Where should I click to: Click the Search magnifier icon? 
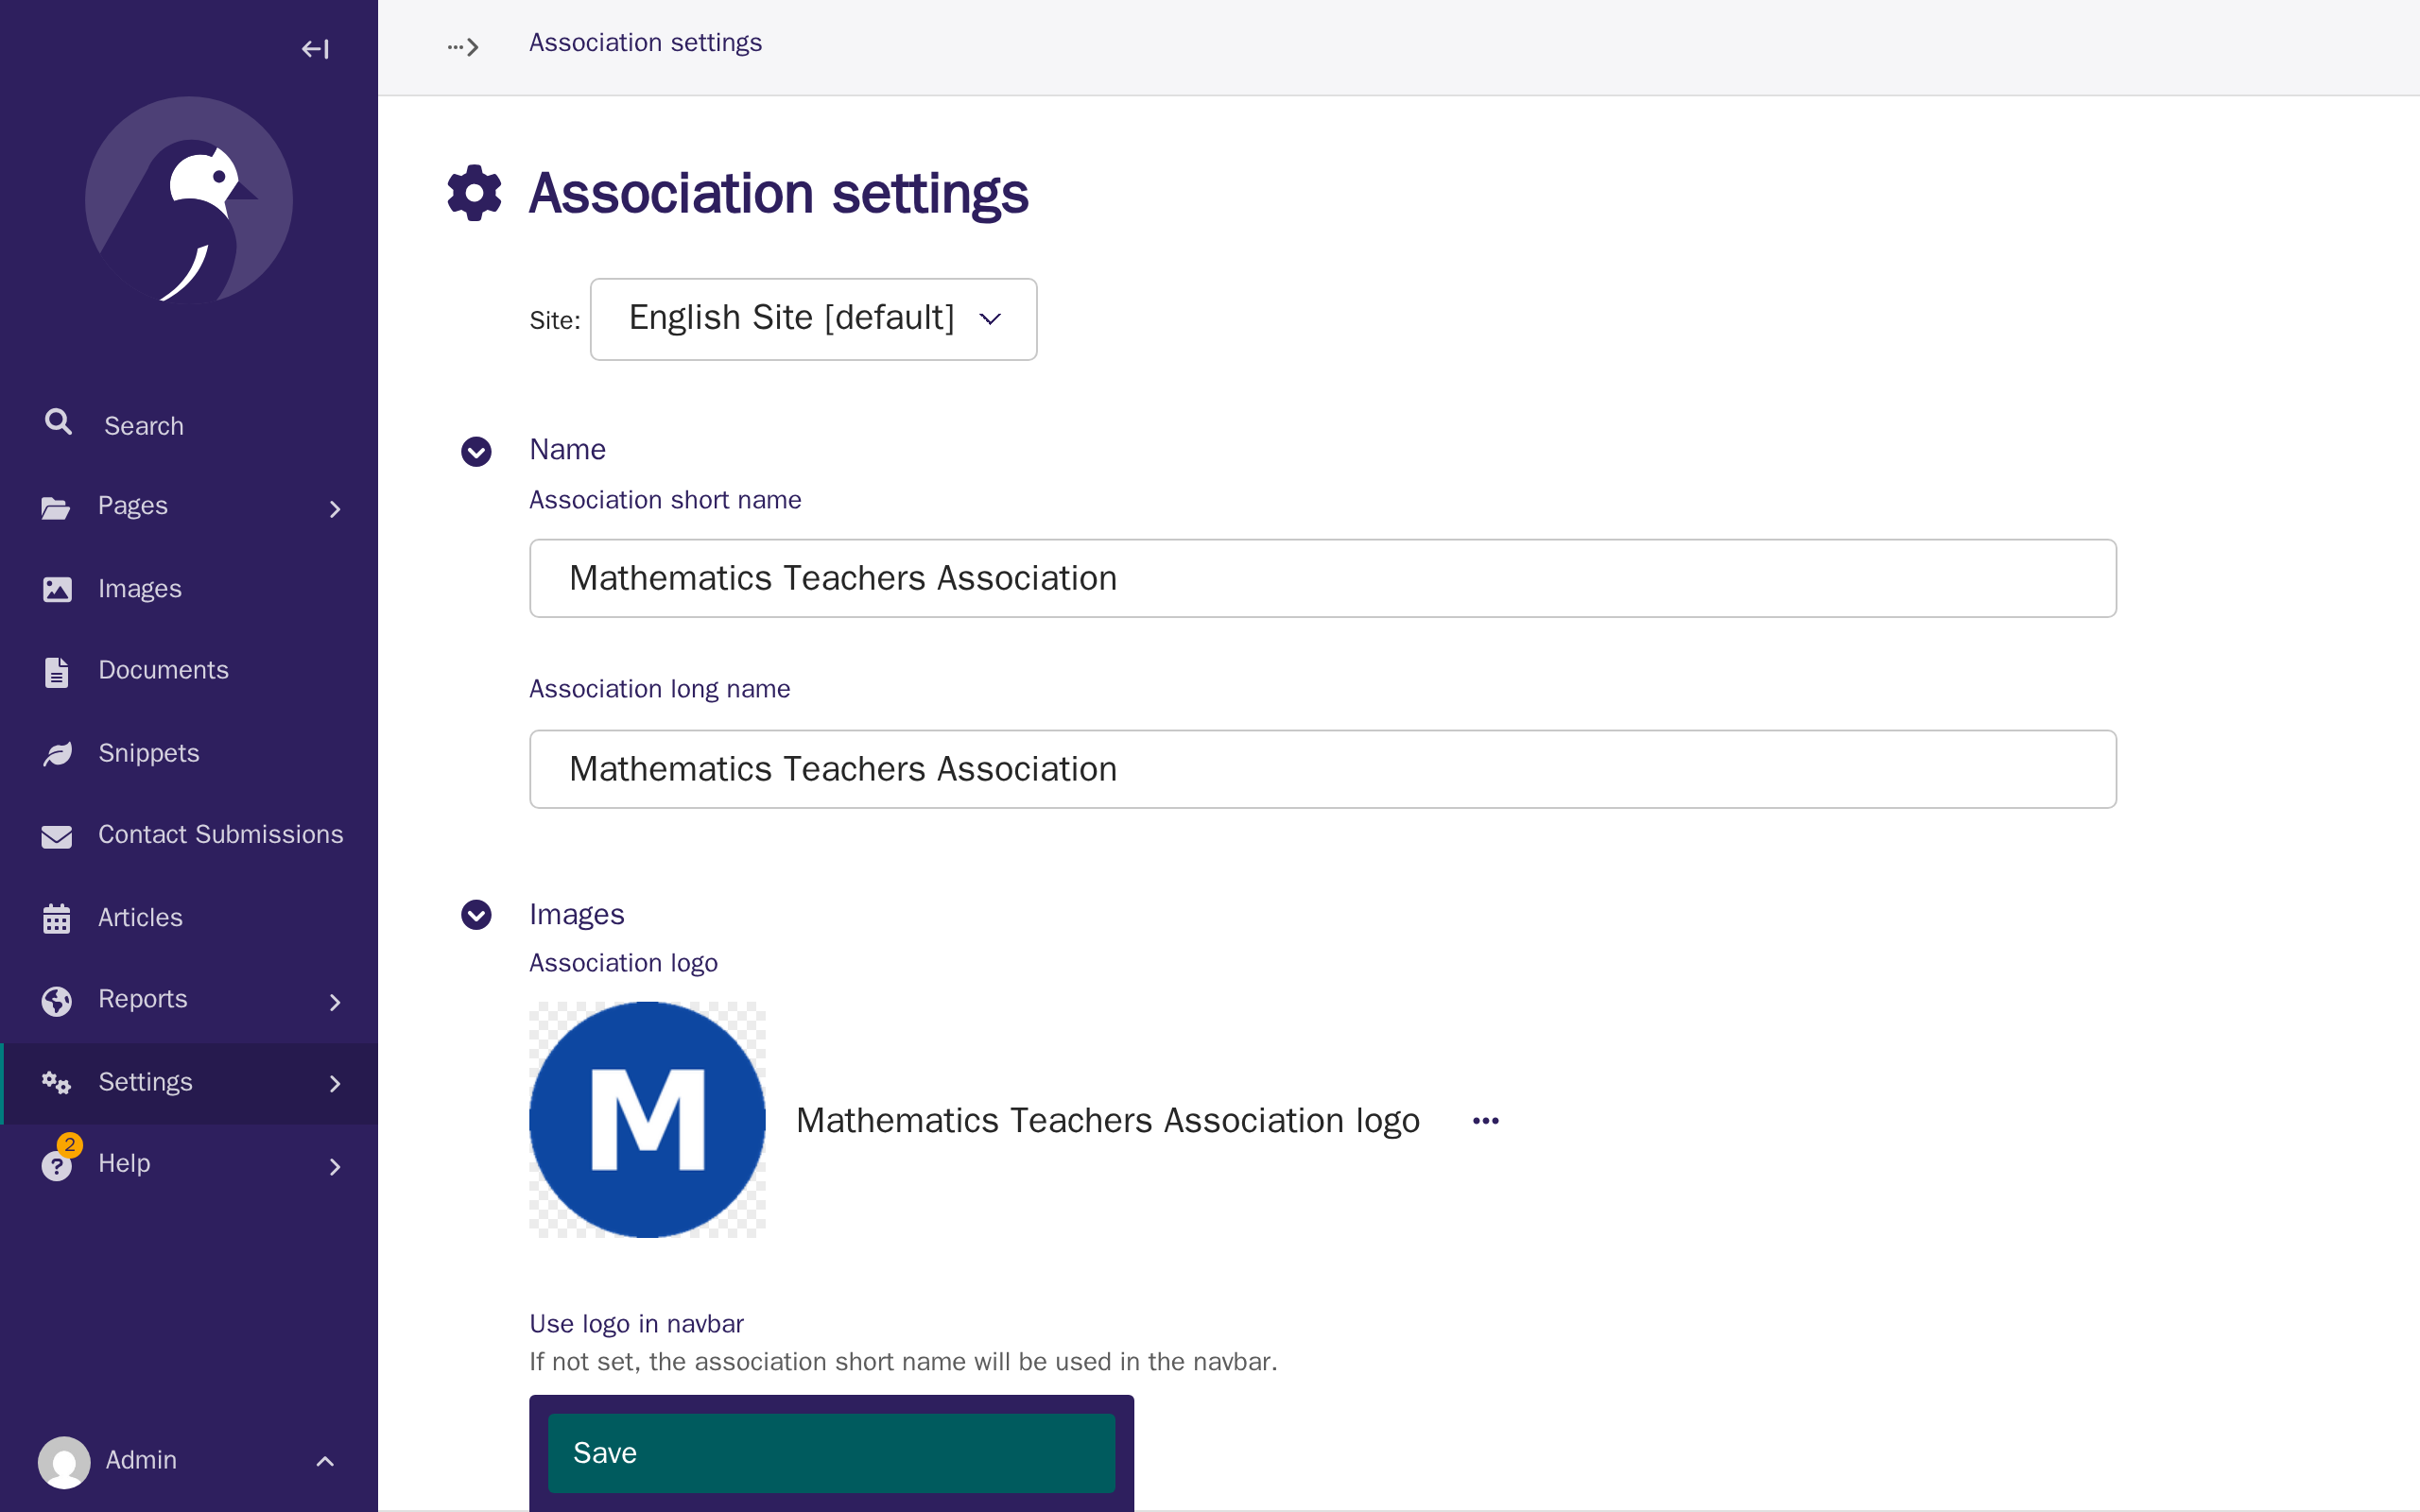click(x=58, y=423)
